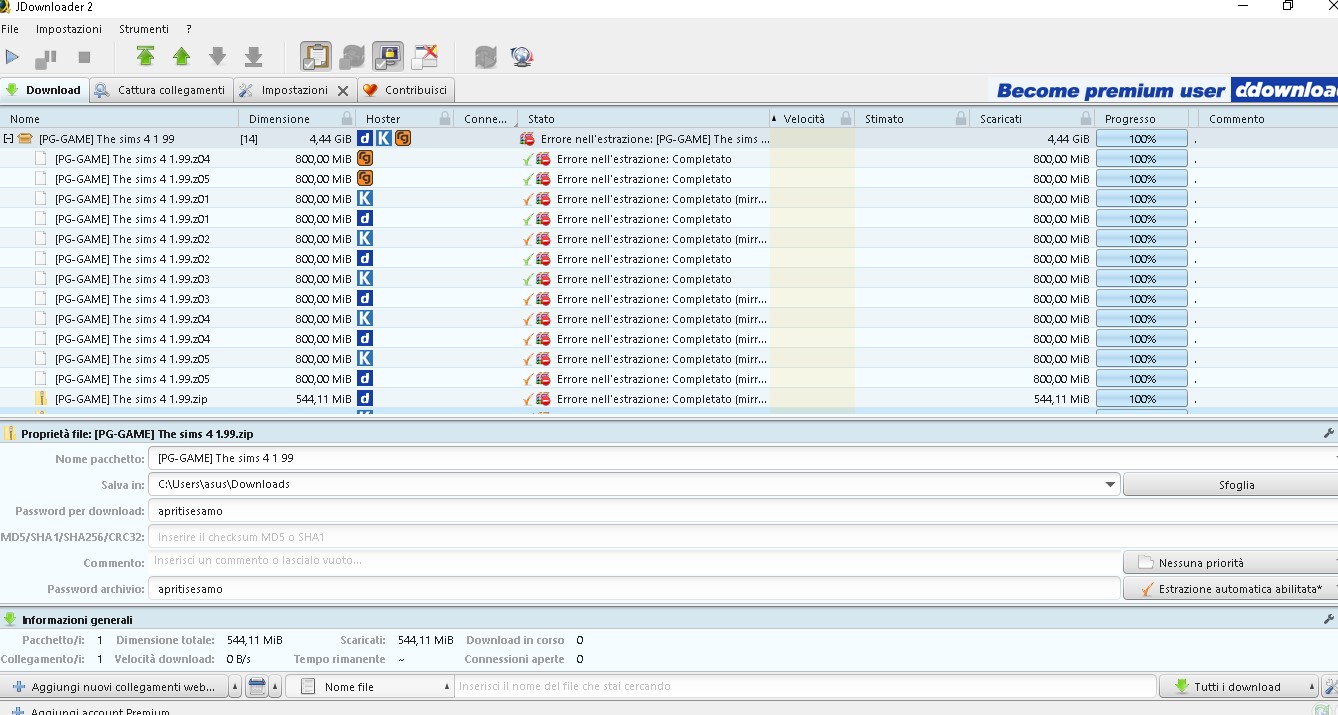
Task: Click the package extraction error status icon
Action: pos(527,139)
